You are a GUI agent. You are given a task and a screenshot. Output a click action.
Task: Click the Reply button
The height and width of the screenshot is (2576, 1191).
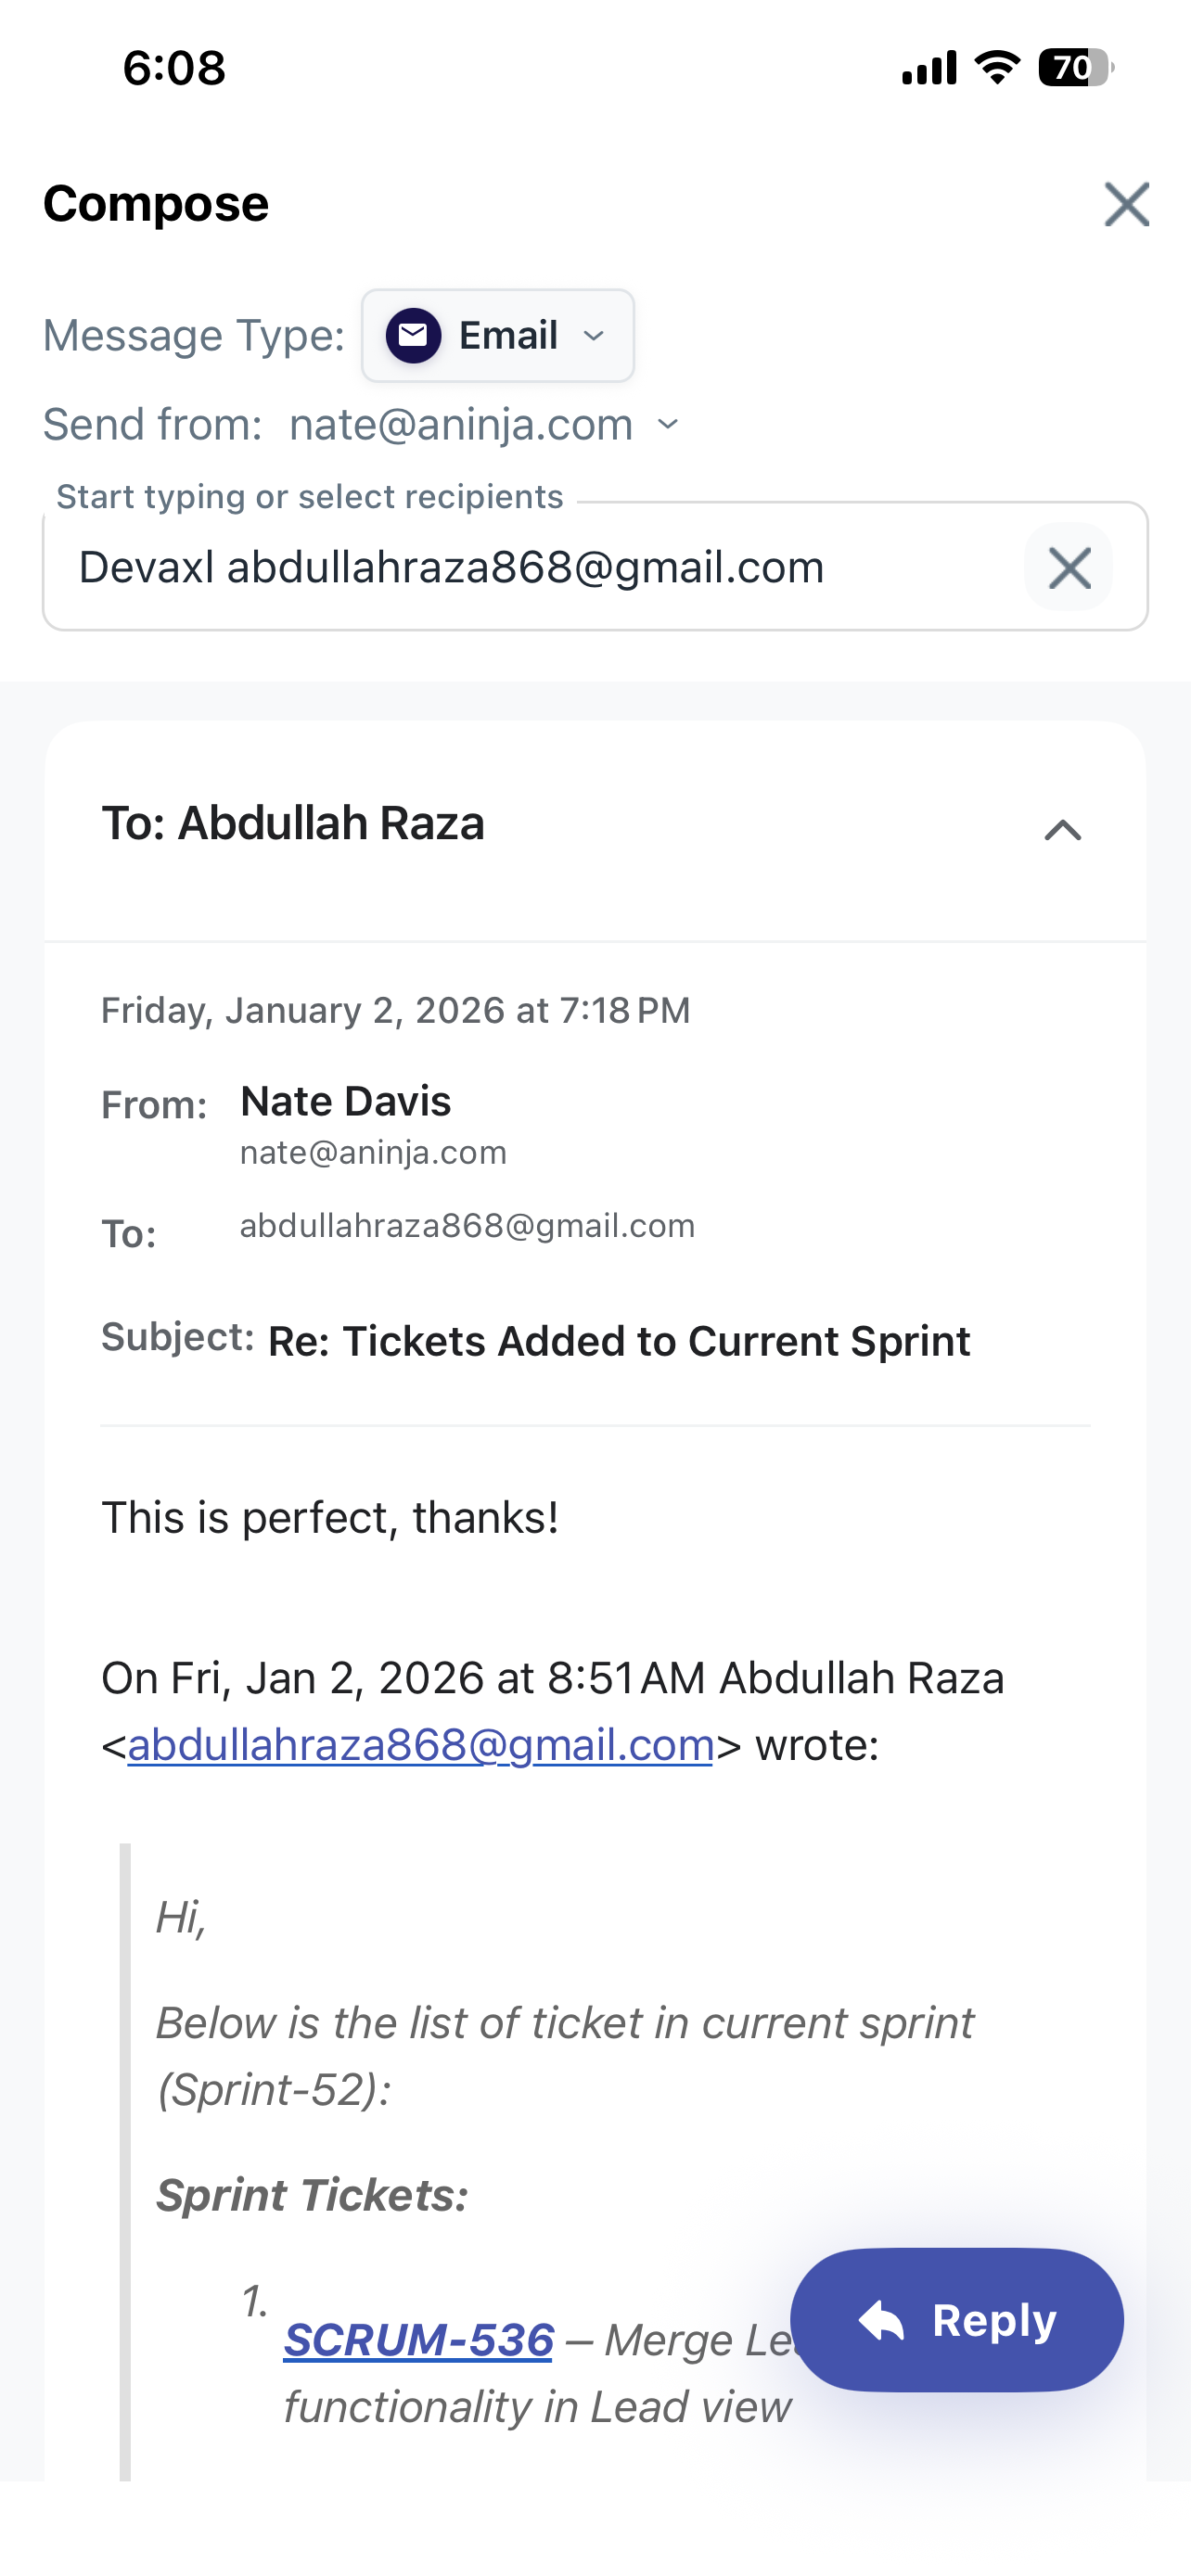pyautogui.click(x=957, y=2320)
